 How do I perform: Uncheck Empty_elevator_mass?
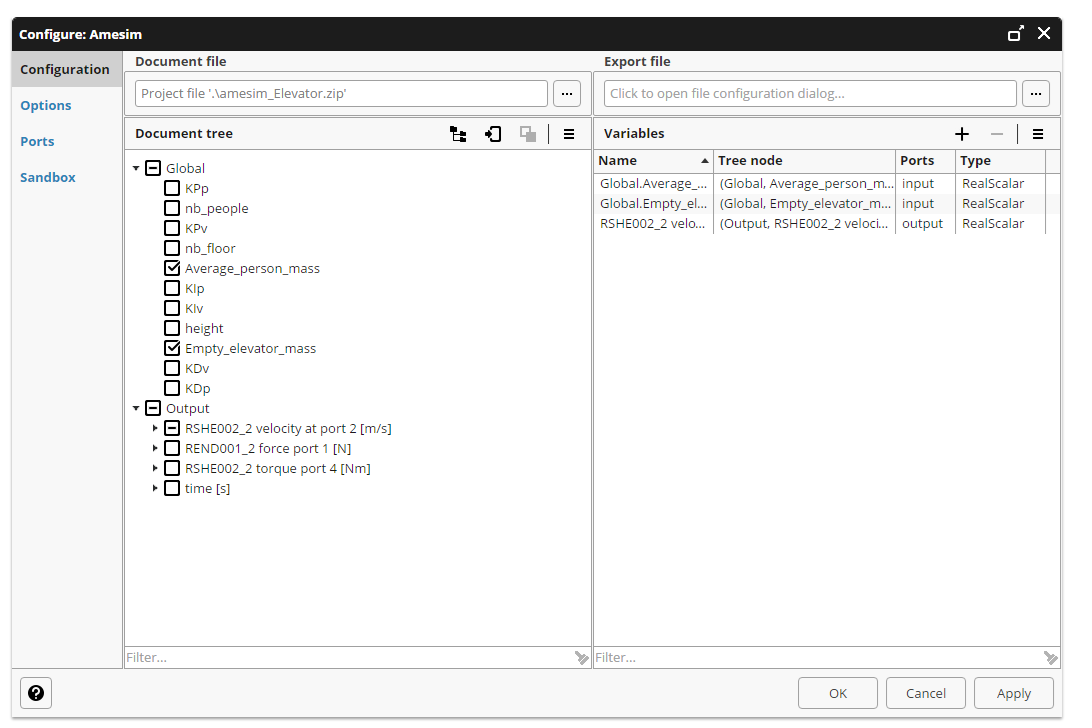(172, 348)
